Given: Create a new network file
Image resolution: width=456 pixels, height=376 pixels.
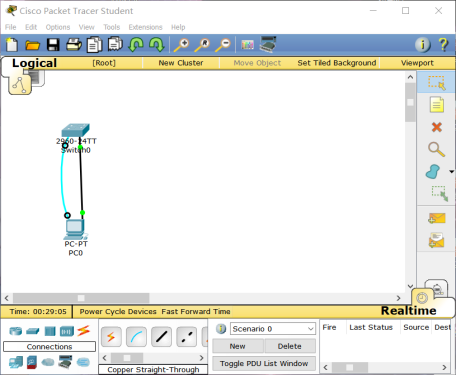Looking at the screenshot, I should pos(12,45).
